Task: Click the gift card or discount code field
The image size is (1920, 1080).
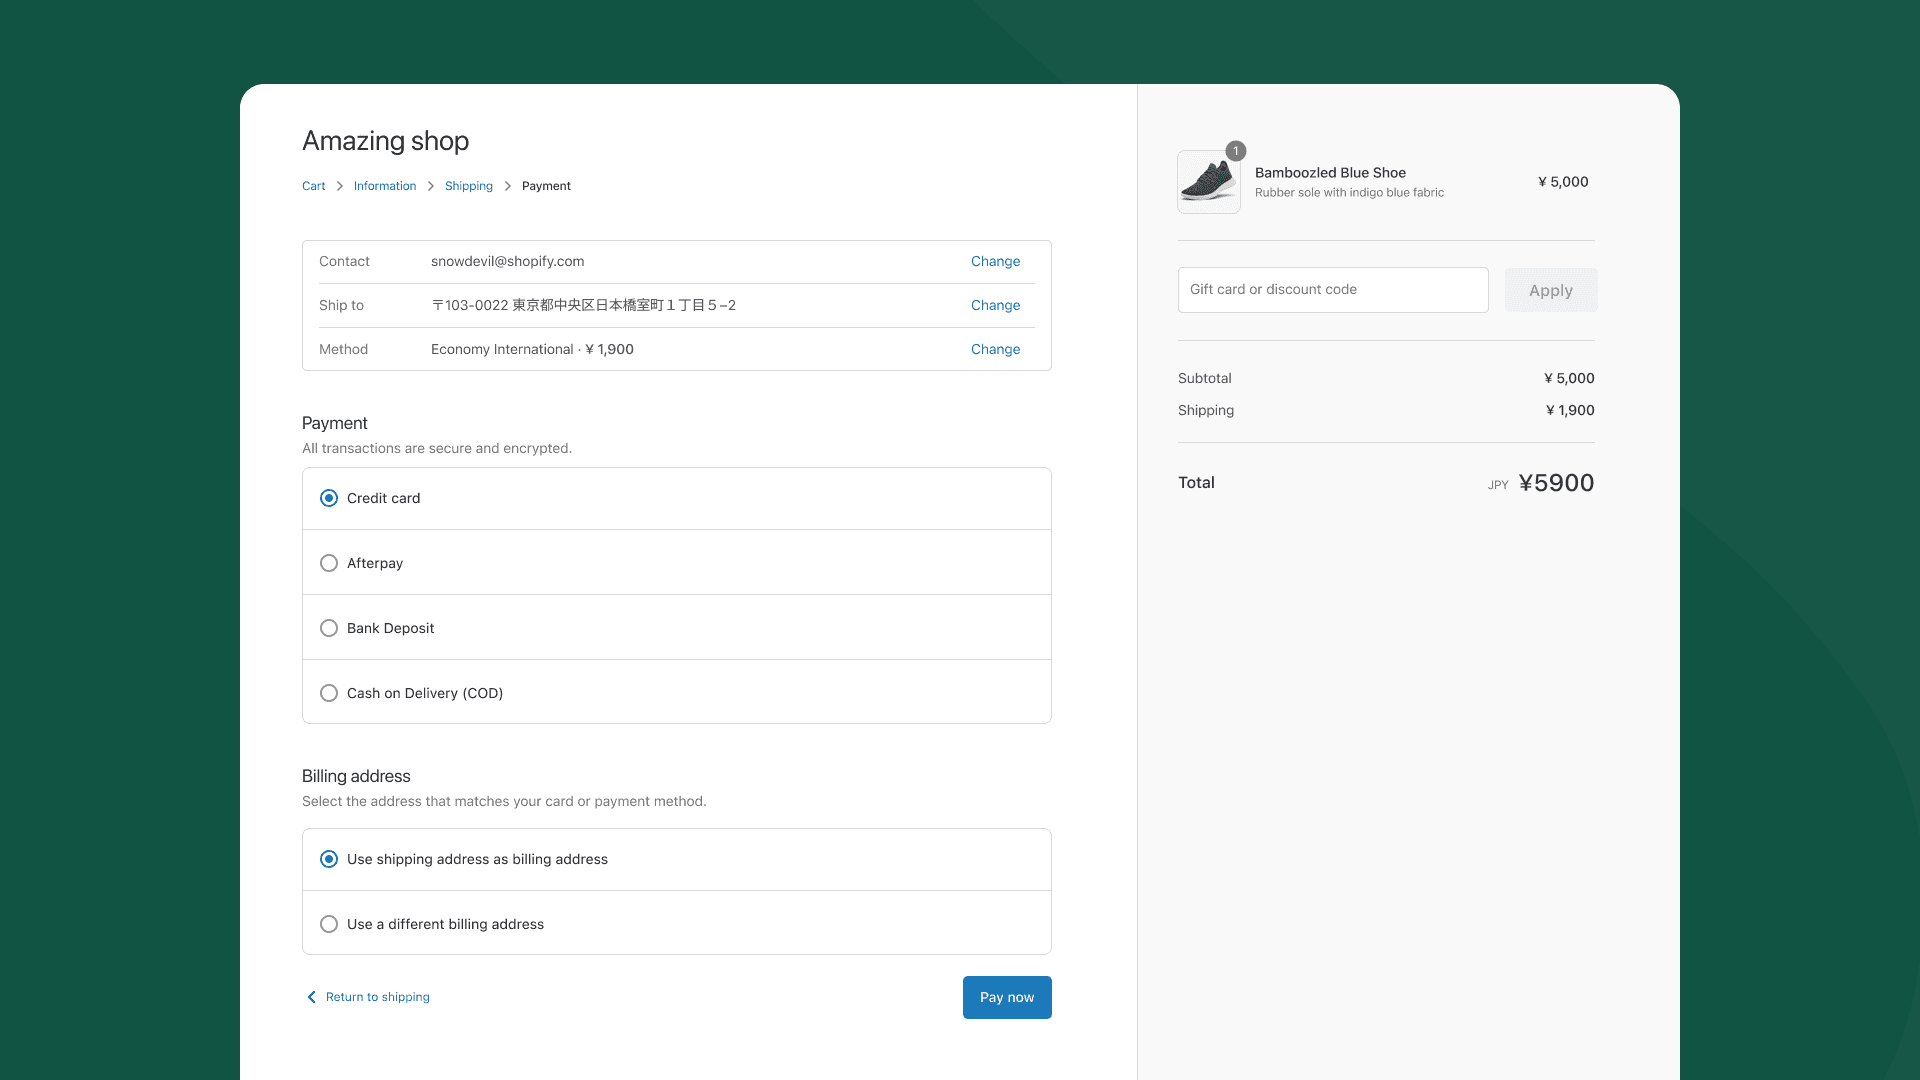Action: pyautogui.click(x=1333, y=290)
